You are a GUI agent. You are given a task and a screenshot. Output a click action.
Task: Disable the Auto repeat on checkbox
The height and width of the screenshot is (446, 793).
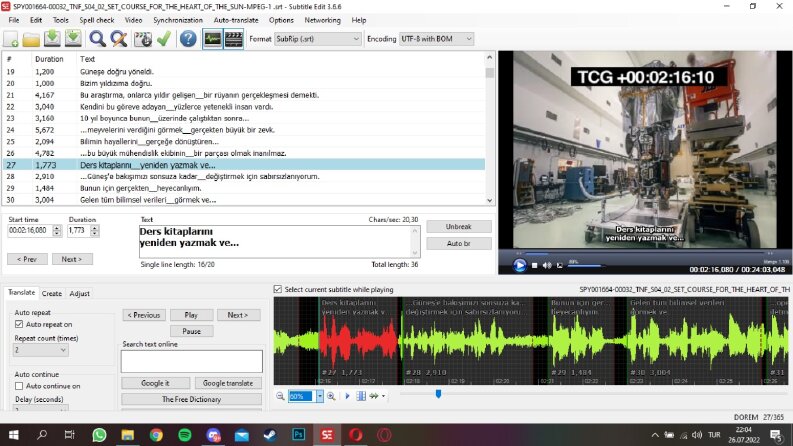[x=19, y=324]
